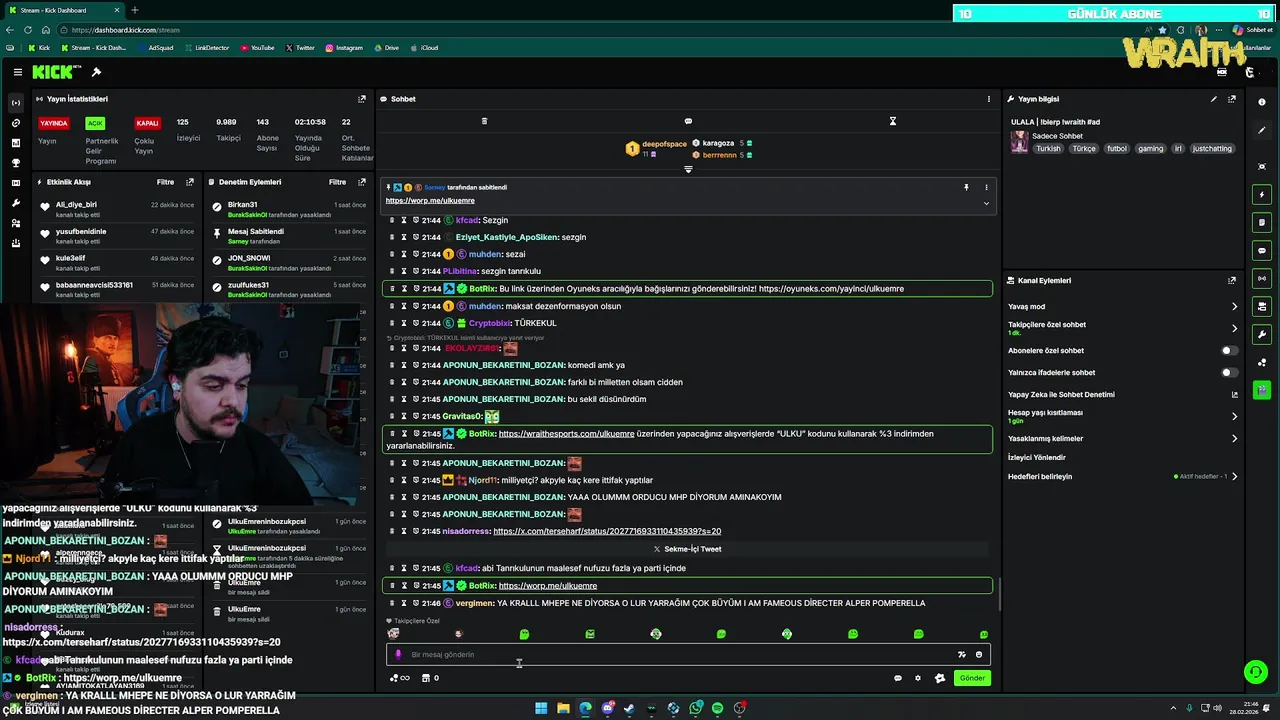
Task: Open Filtre in Etkinlik Akışı panel
Action: pyautogui.click(x=165, y=182)
